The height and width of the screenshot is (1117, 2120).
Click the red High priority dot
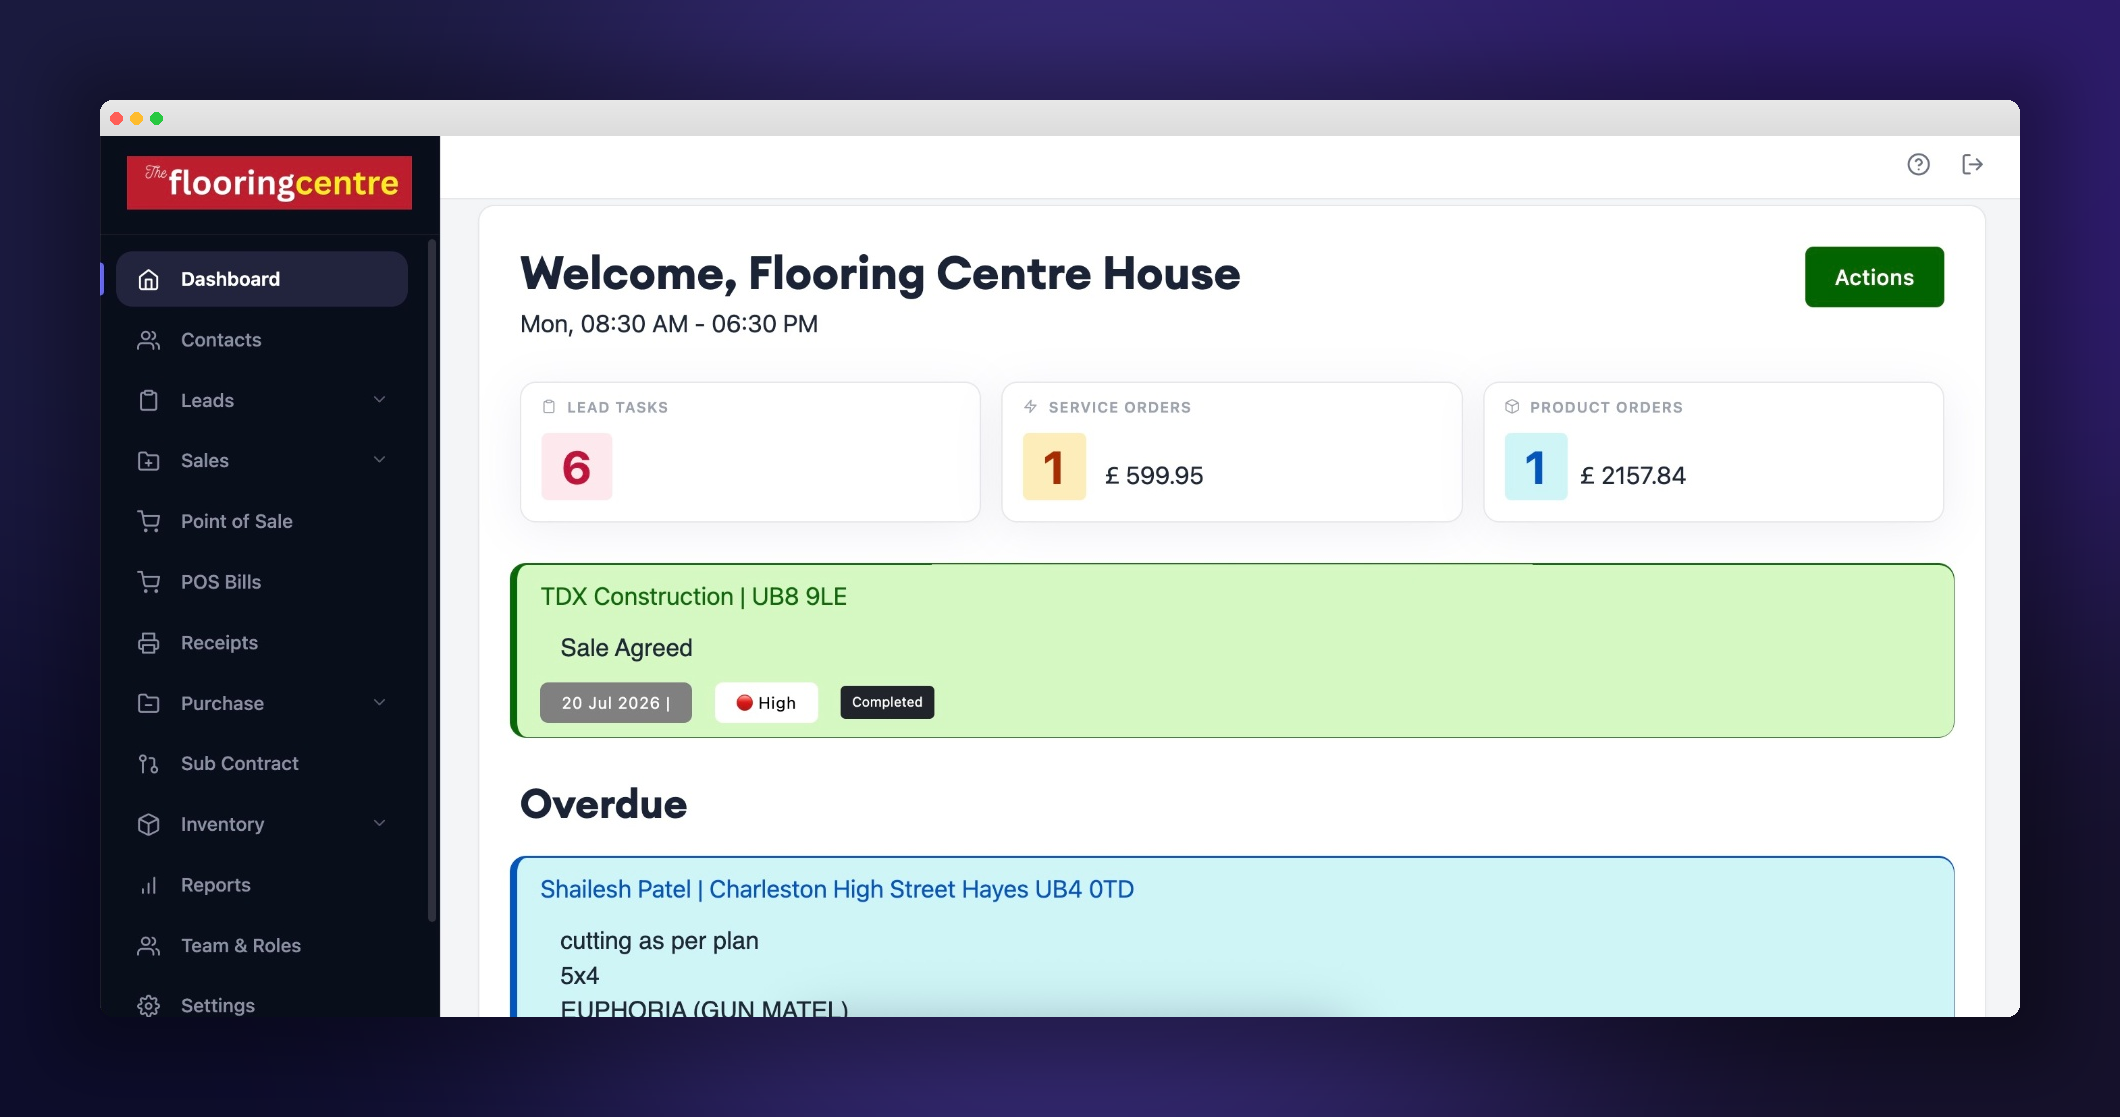[744, 703]
